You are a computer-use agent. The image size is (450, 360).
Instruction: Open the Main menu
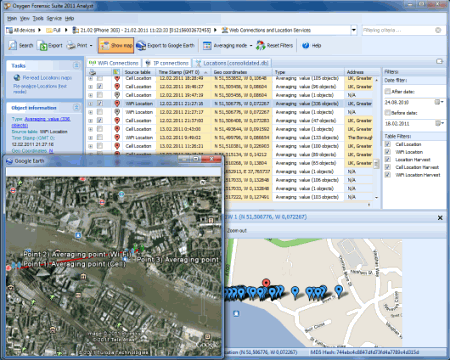[x=12, y=18]
